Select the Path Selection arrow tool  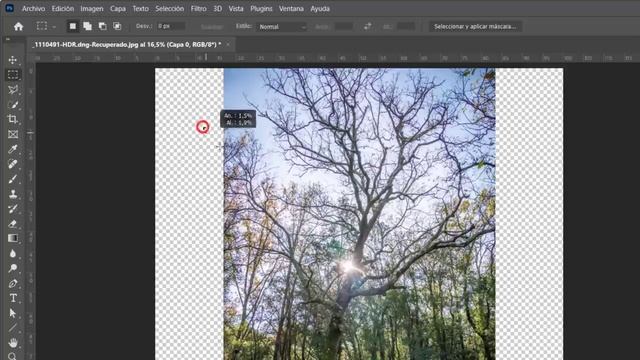click(13, 313)
